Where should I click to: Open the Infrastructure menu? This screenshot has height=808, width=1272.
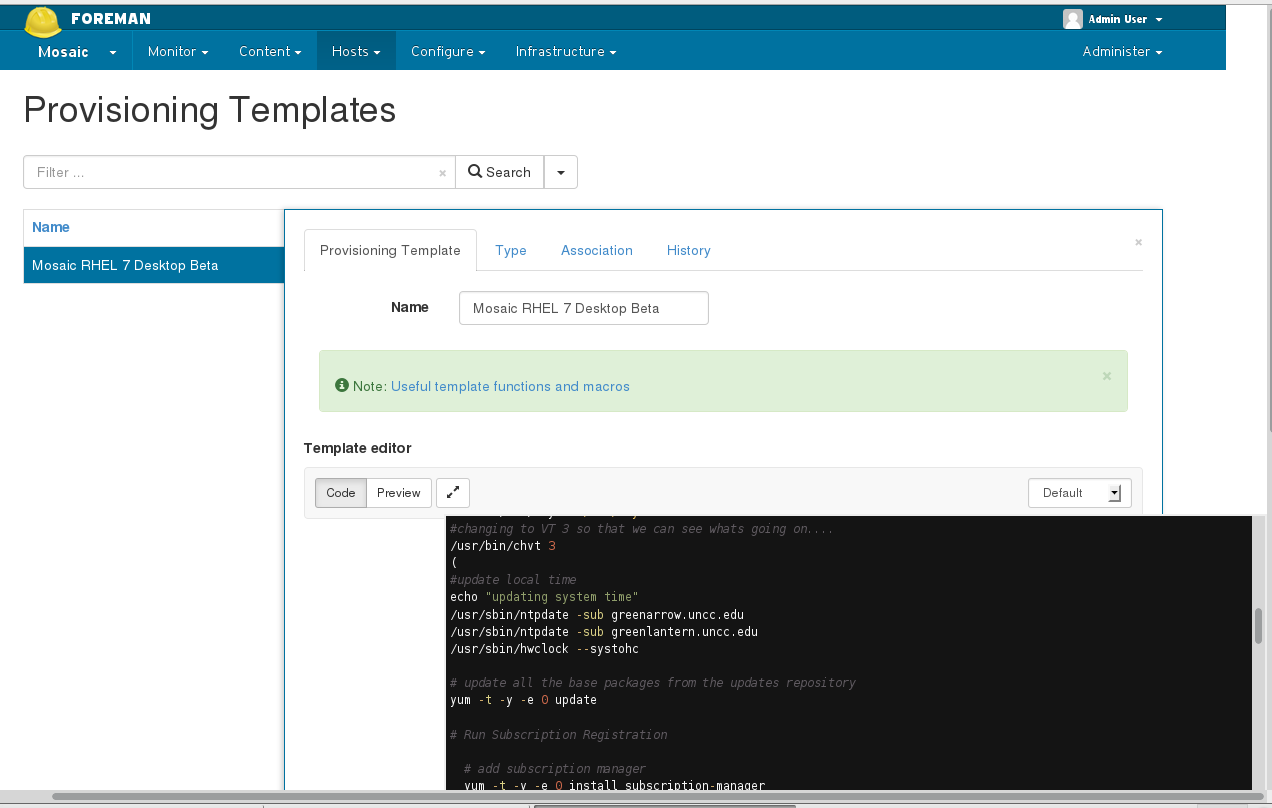[566, 51]
